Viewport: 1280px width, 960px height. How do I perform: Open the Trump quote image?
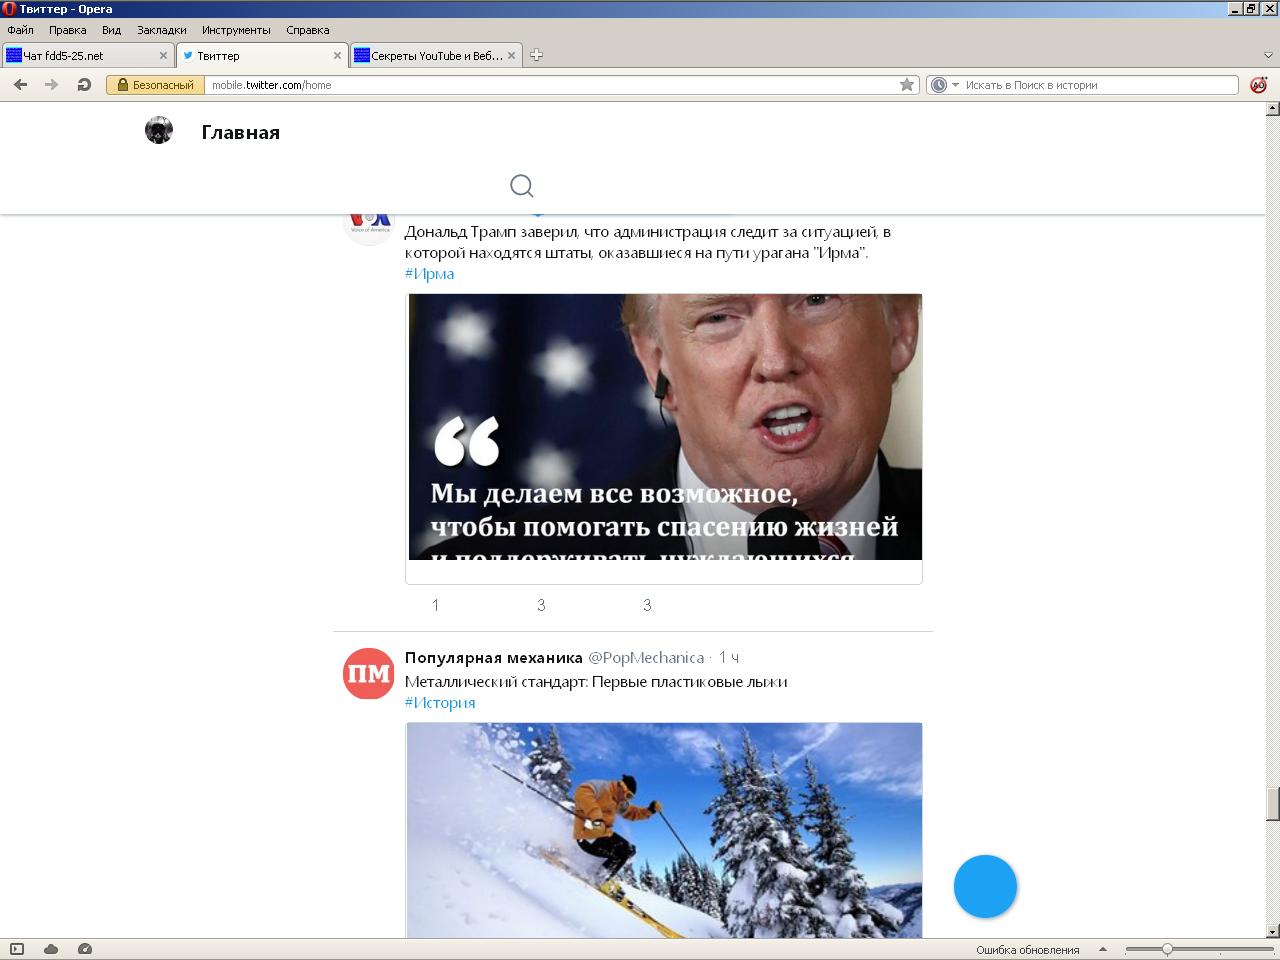pyautogui.click(x=664, y=427)
